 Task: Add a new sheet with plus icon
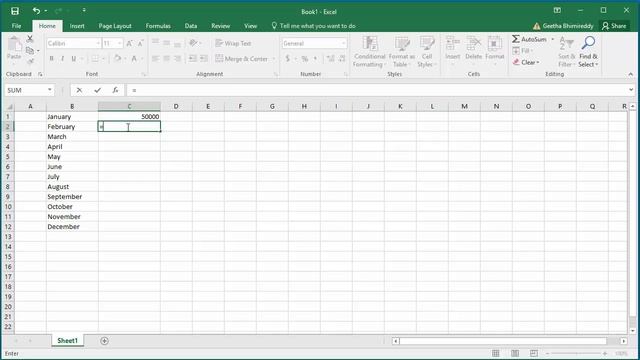(x=104, y=340)
